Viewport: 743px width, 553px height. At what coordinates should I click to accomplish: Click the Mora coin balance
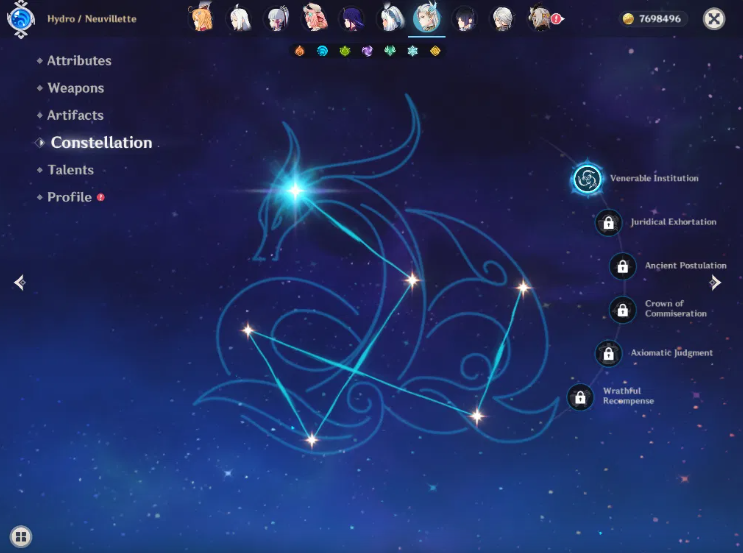pyautogui.click(x=653, y=19)
